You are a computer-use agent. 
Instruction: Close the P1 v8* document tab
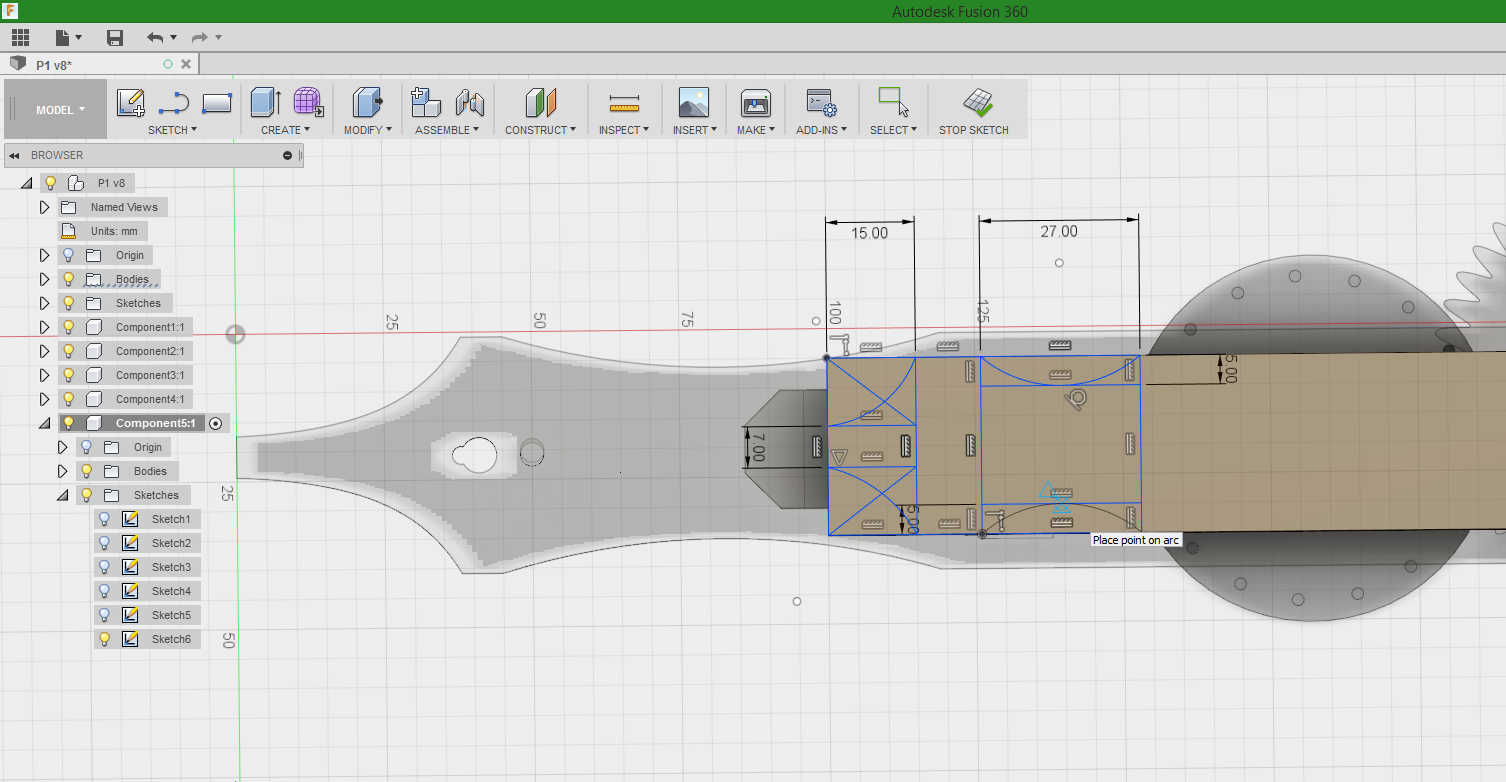coord(186,64)
